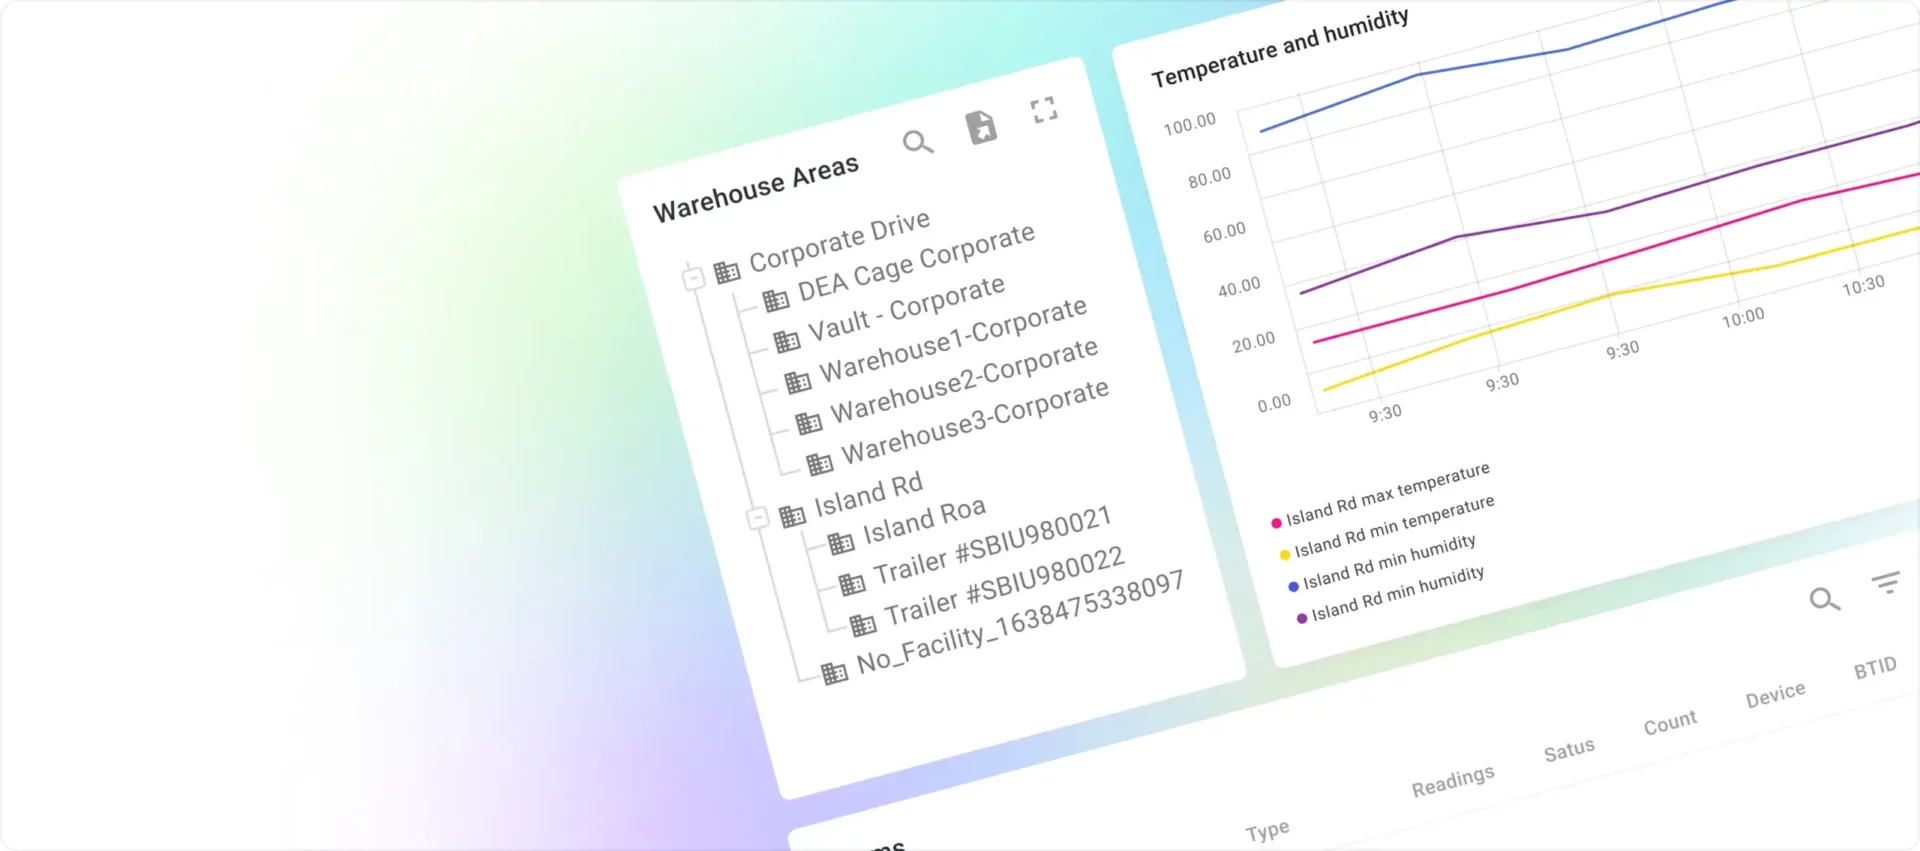Click the building icon beside No_Facility_1638475338097
The height and width of the screenshot is (851, 1920).
(834, 673)
